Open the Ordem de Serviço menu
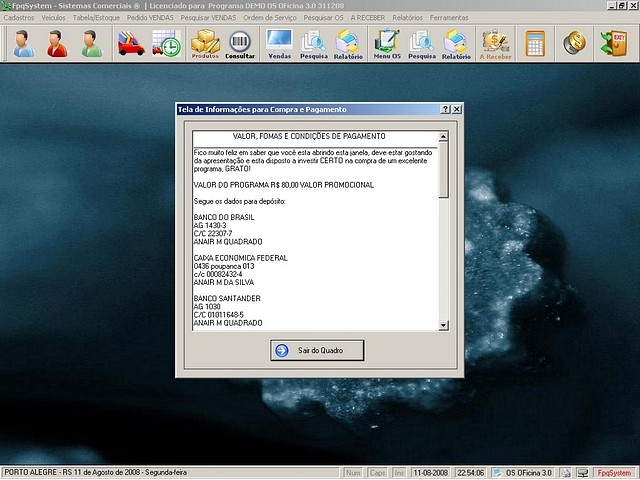 (270, 18)
